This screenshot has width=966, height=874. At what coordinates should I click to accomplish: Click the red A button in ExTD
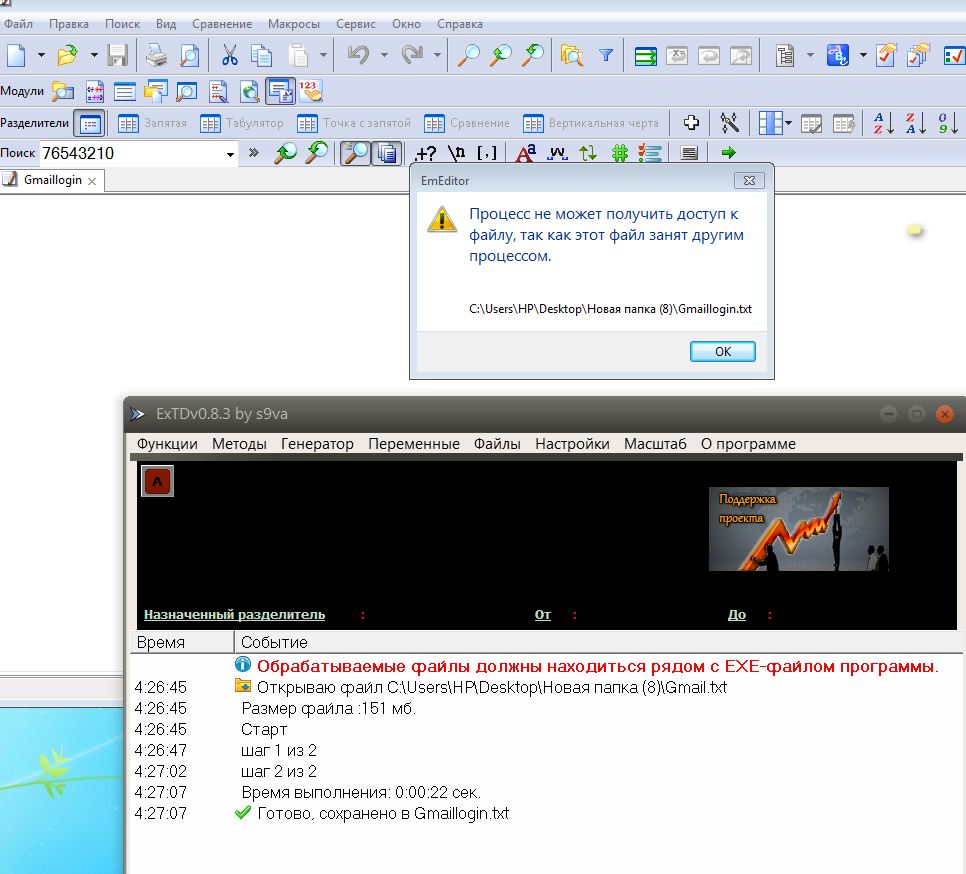click(158, 482)
